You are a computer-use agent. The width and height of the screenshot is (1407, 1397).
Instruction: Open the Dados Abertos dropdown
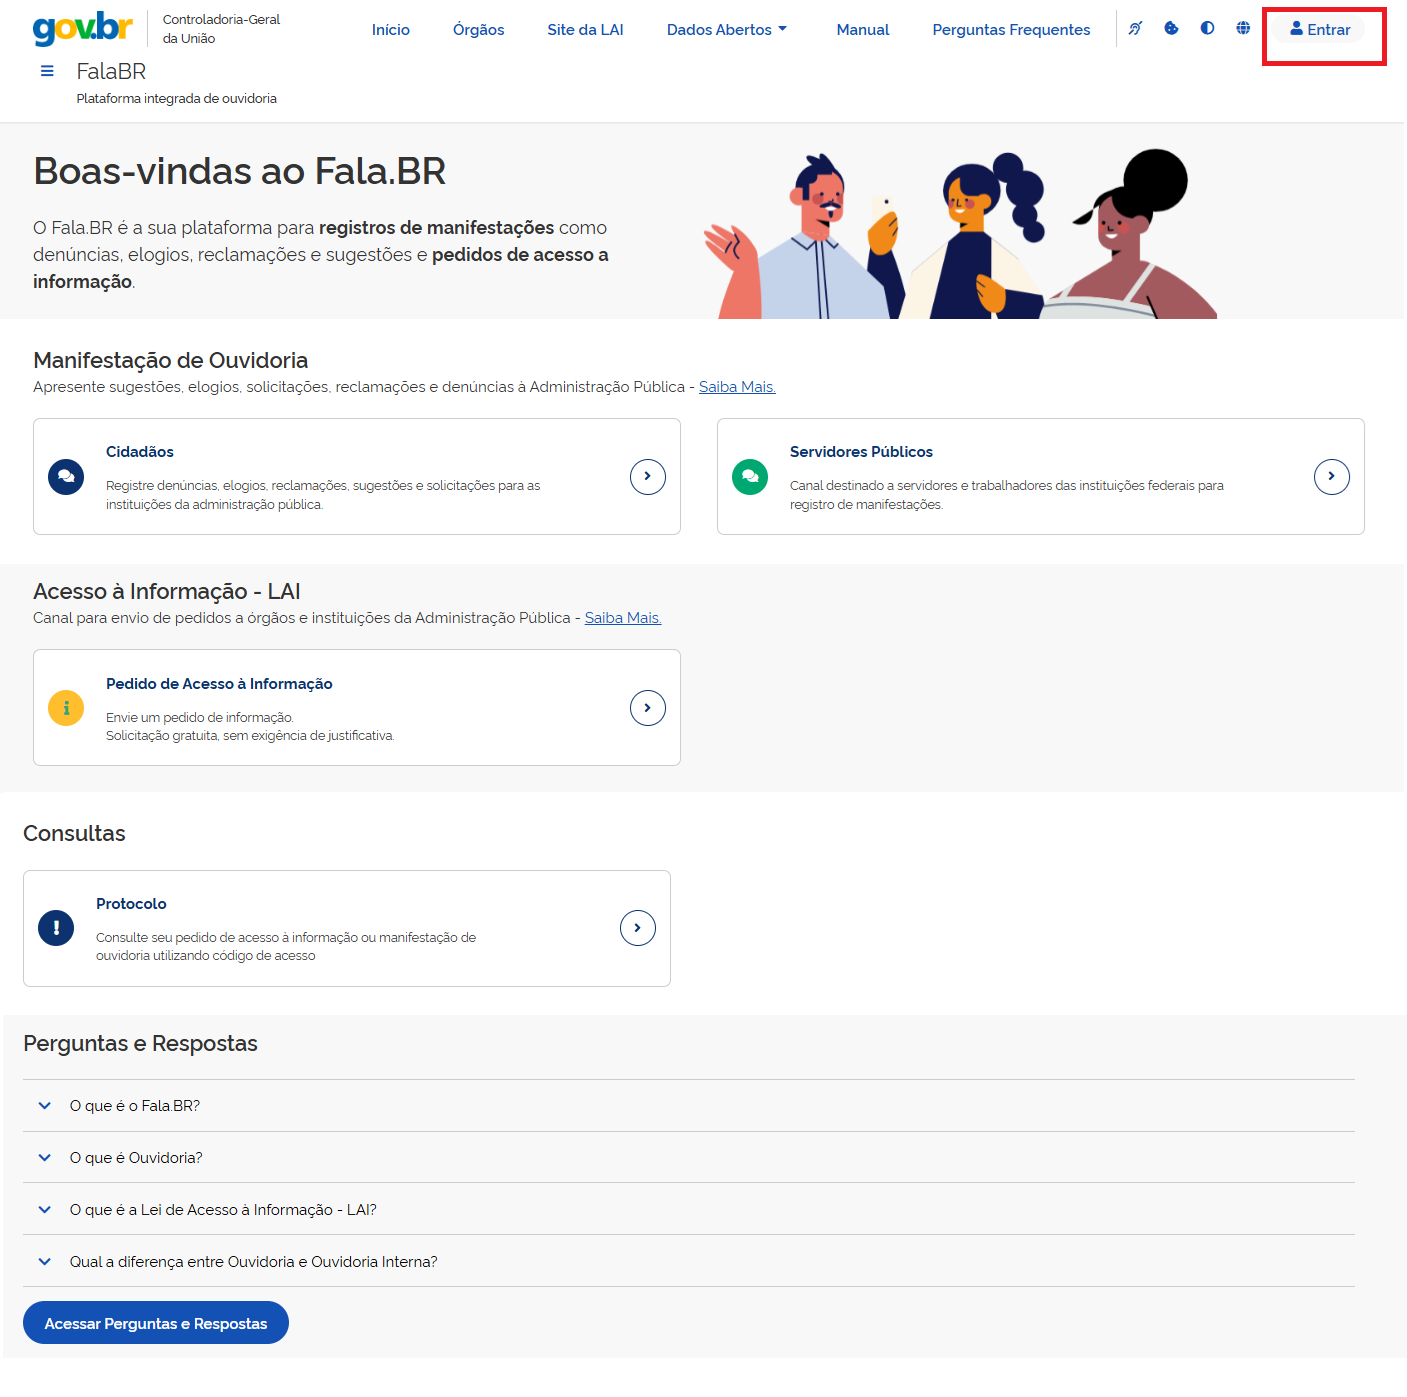(727, 30)
